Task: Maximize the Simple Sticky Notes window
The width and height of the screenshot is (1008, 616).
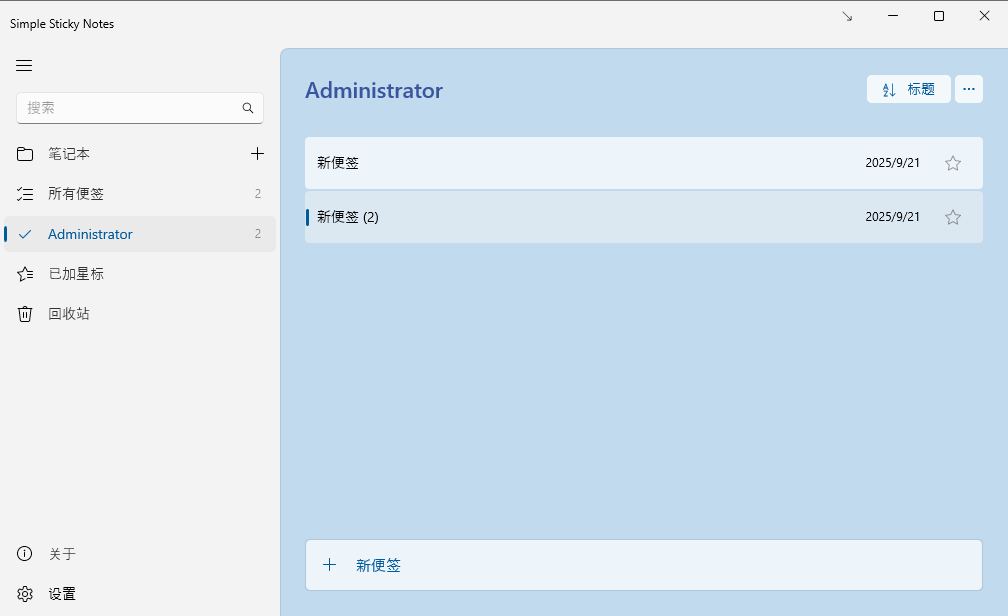Action: point(938,16)
